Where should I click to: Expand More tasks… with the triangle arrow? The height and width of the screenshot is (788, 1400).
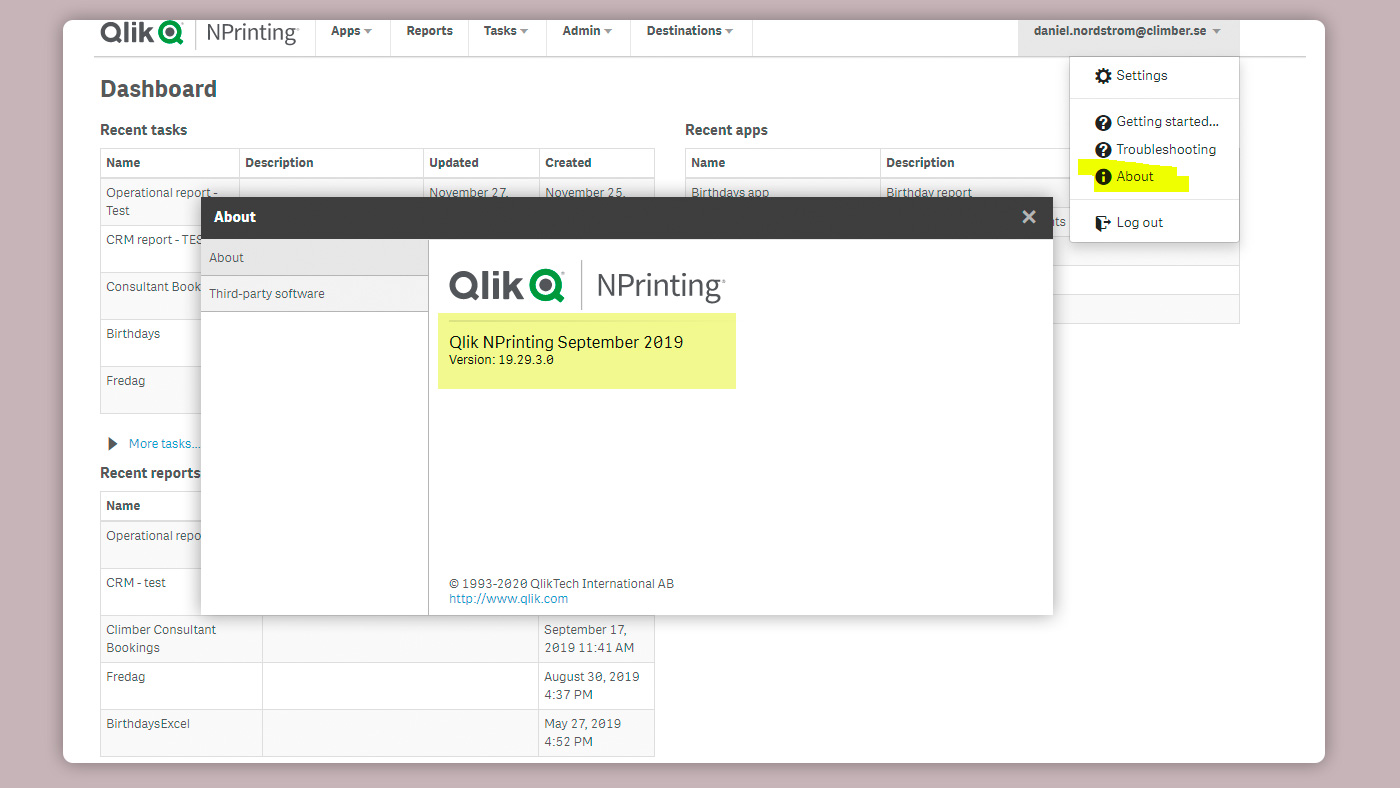pyautogui.click(x=113, y=444)
